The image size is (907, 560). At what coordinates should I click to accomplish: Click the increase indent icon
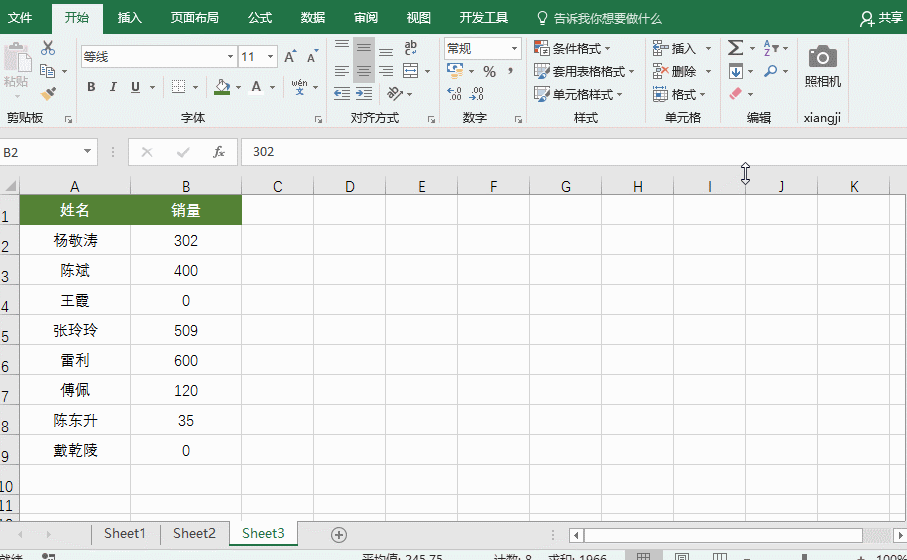364,93
